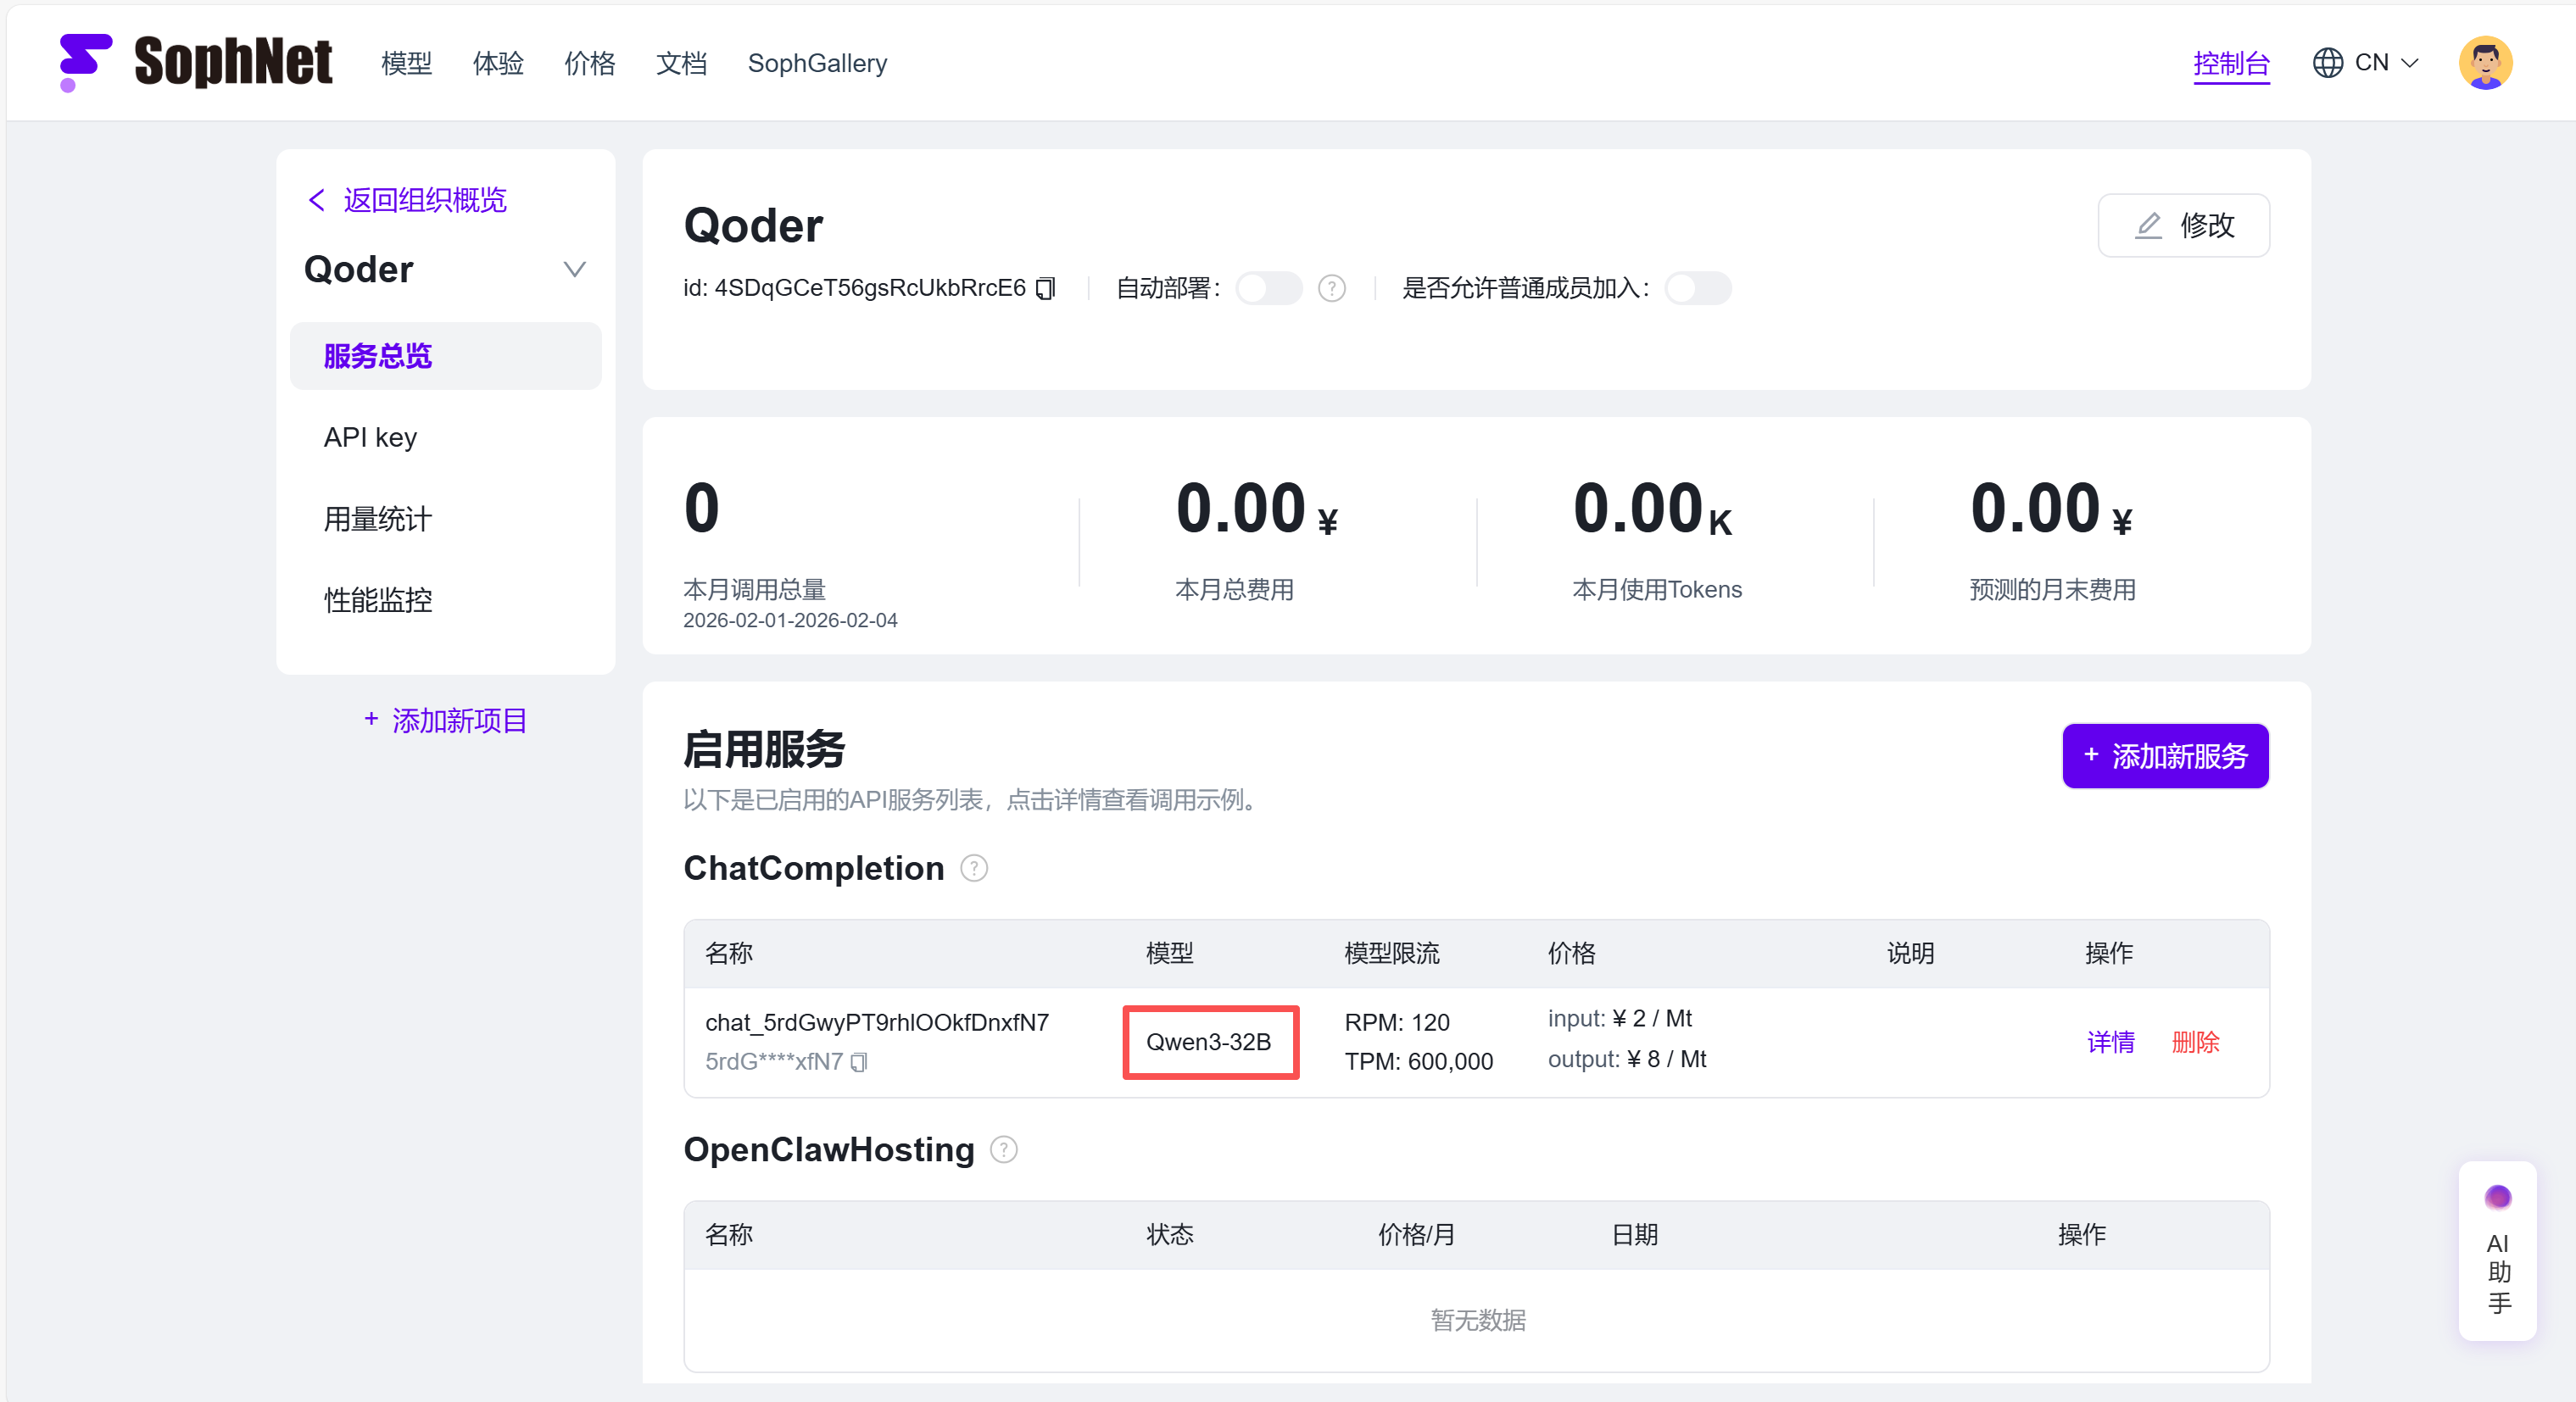
Task: Open the user avatar menu
Action: [2485, 63]
